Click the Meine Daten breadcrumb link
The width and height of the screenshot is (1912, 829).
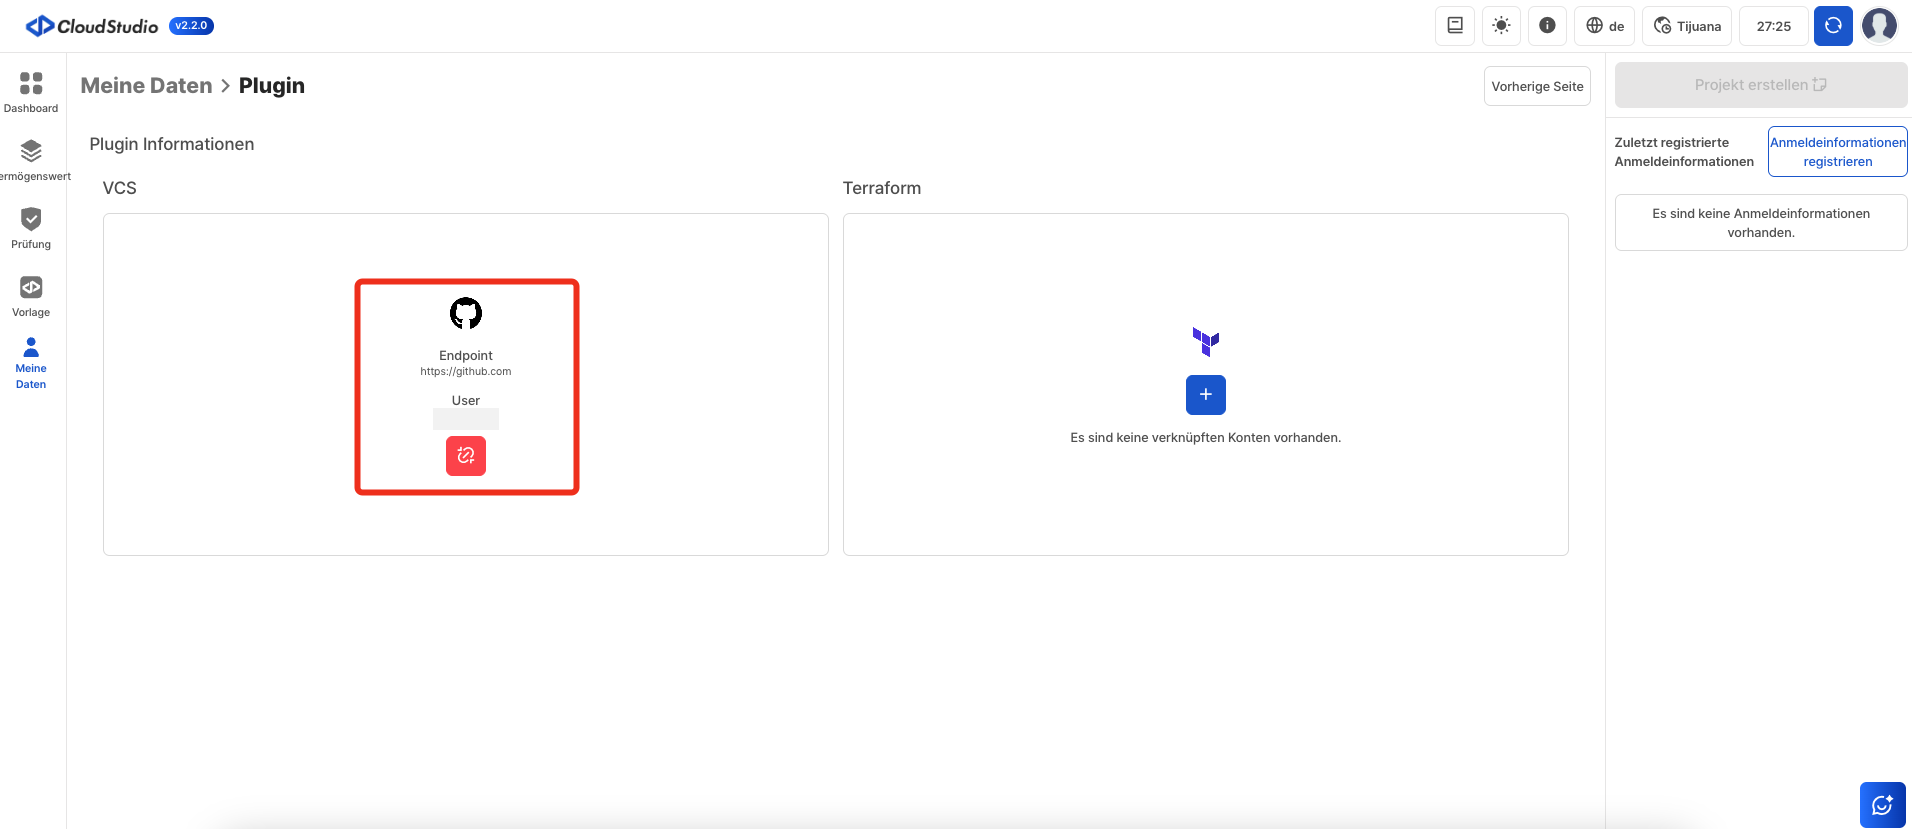pyautogui.click(x=146, y=86)
